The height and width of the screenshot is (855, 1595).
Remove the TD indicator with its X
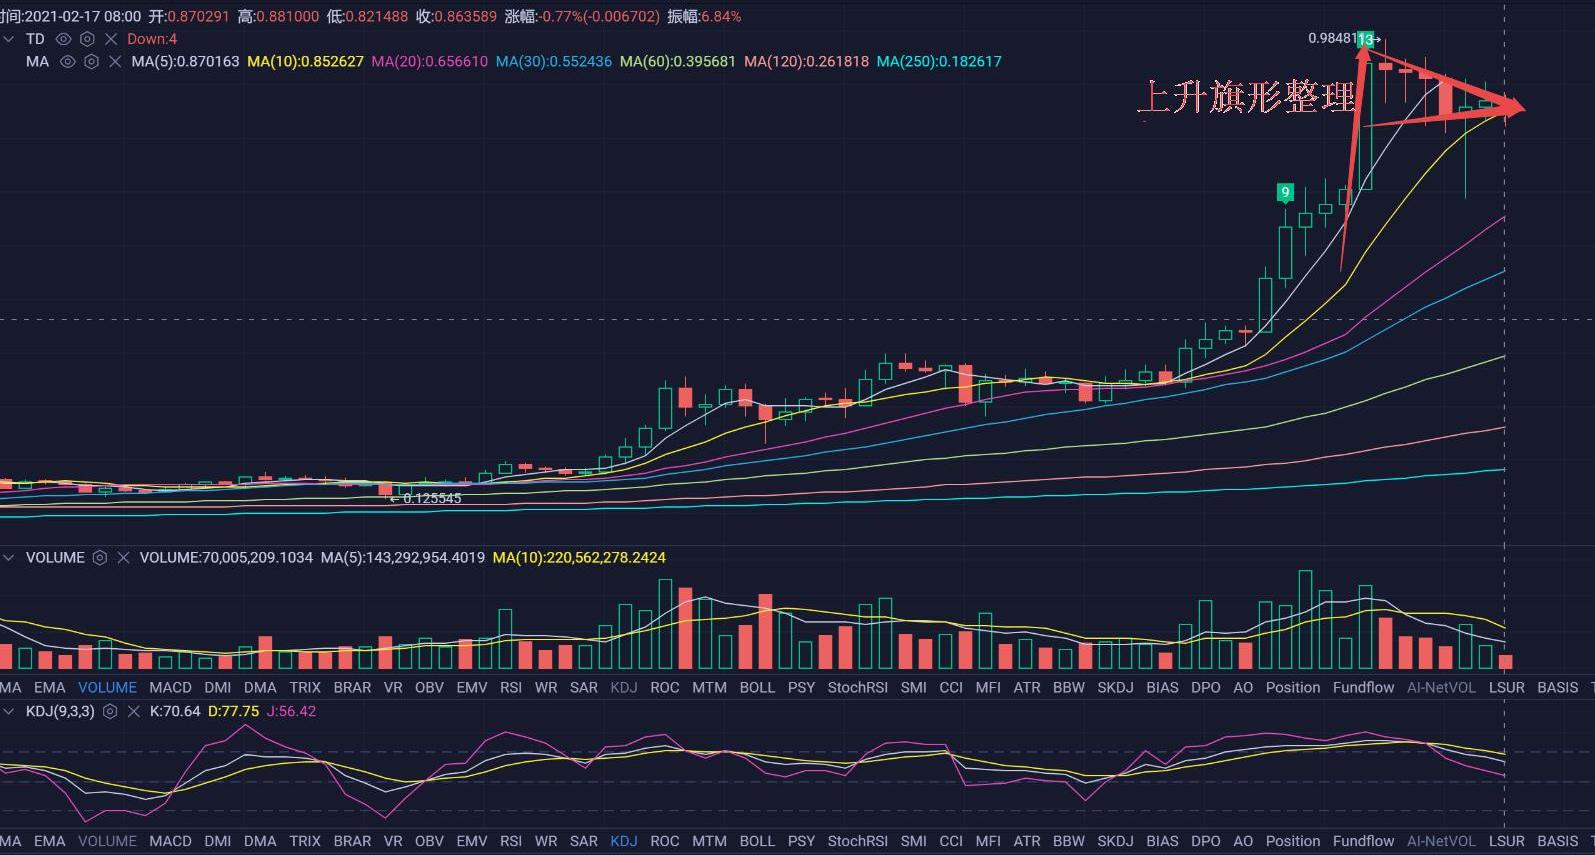(x=111, y=39)
